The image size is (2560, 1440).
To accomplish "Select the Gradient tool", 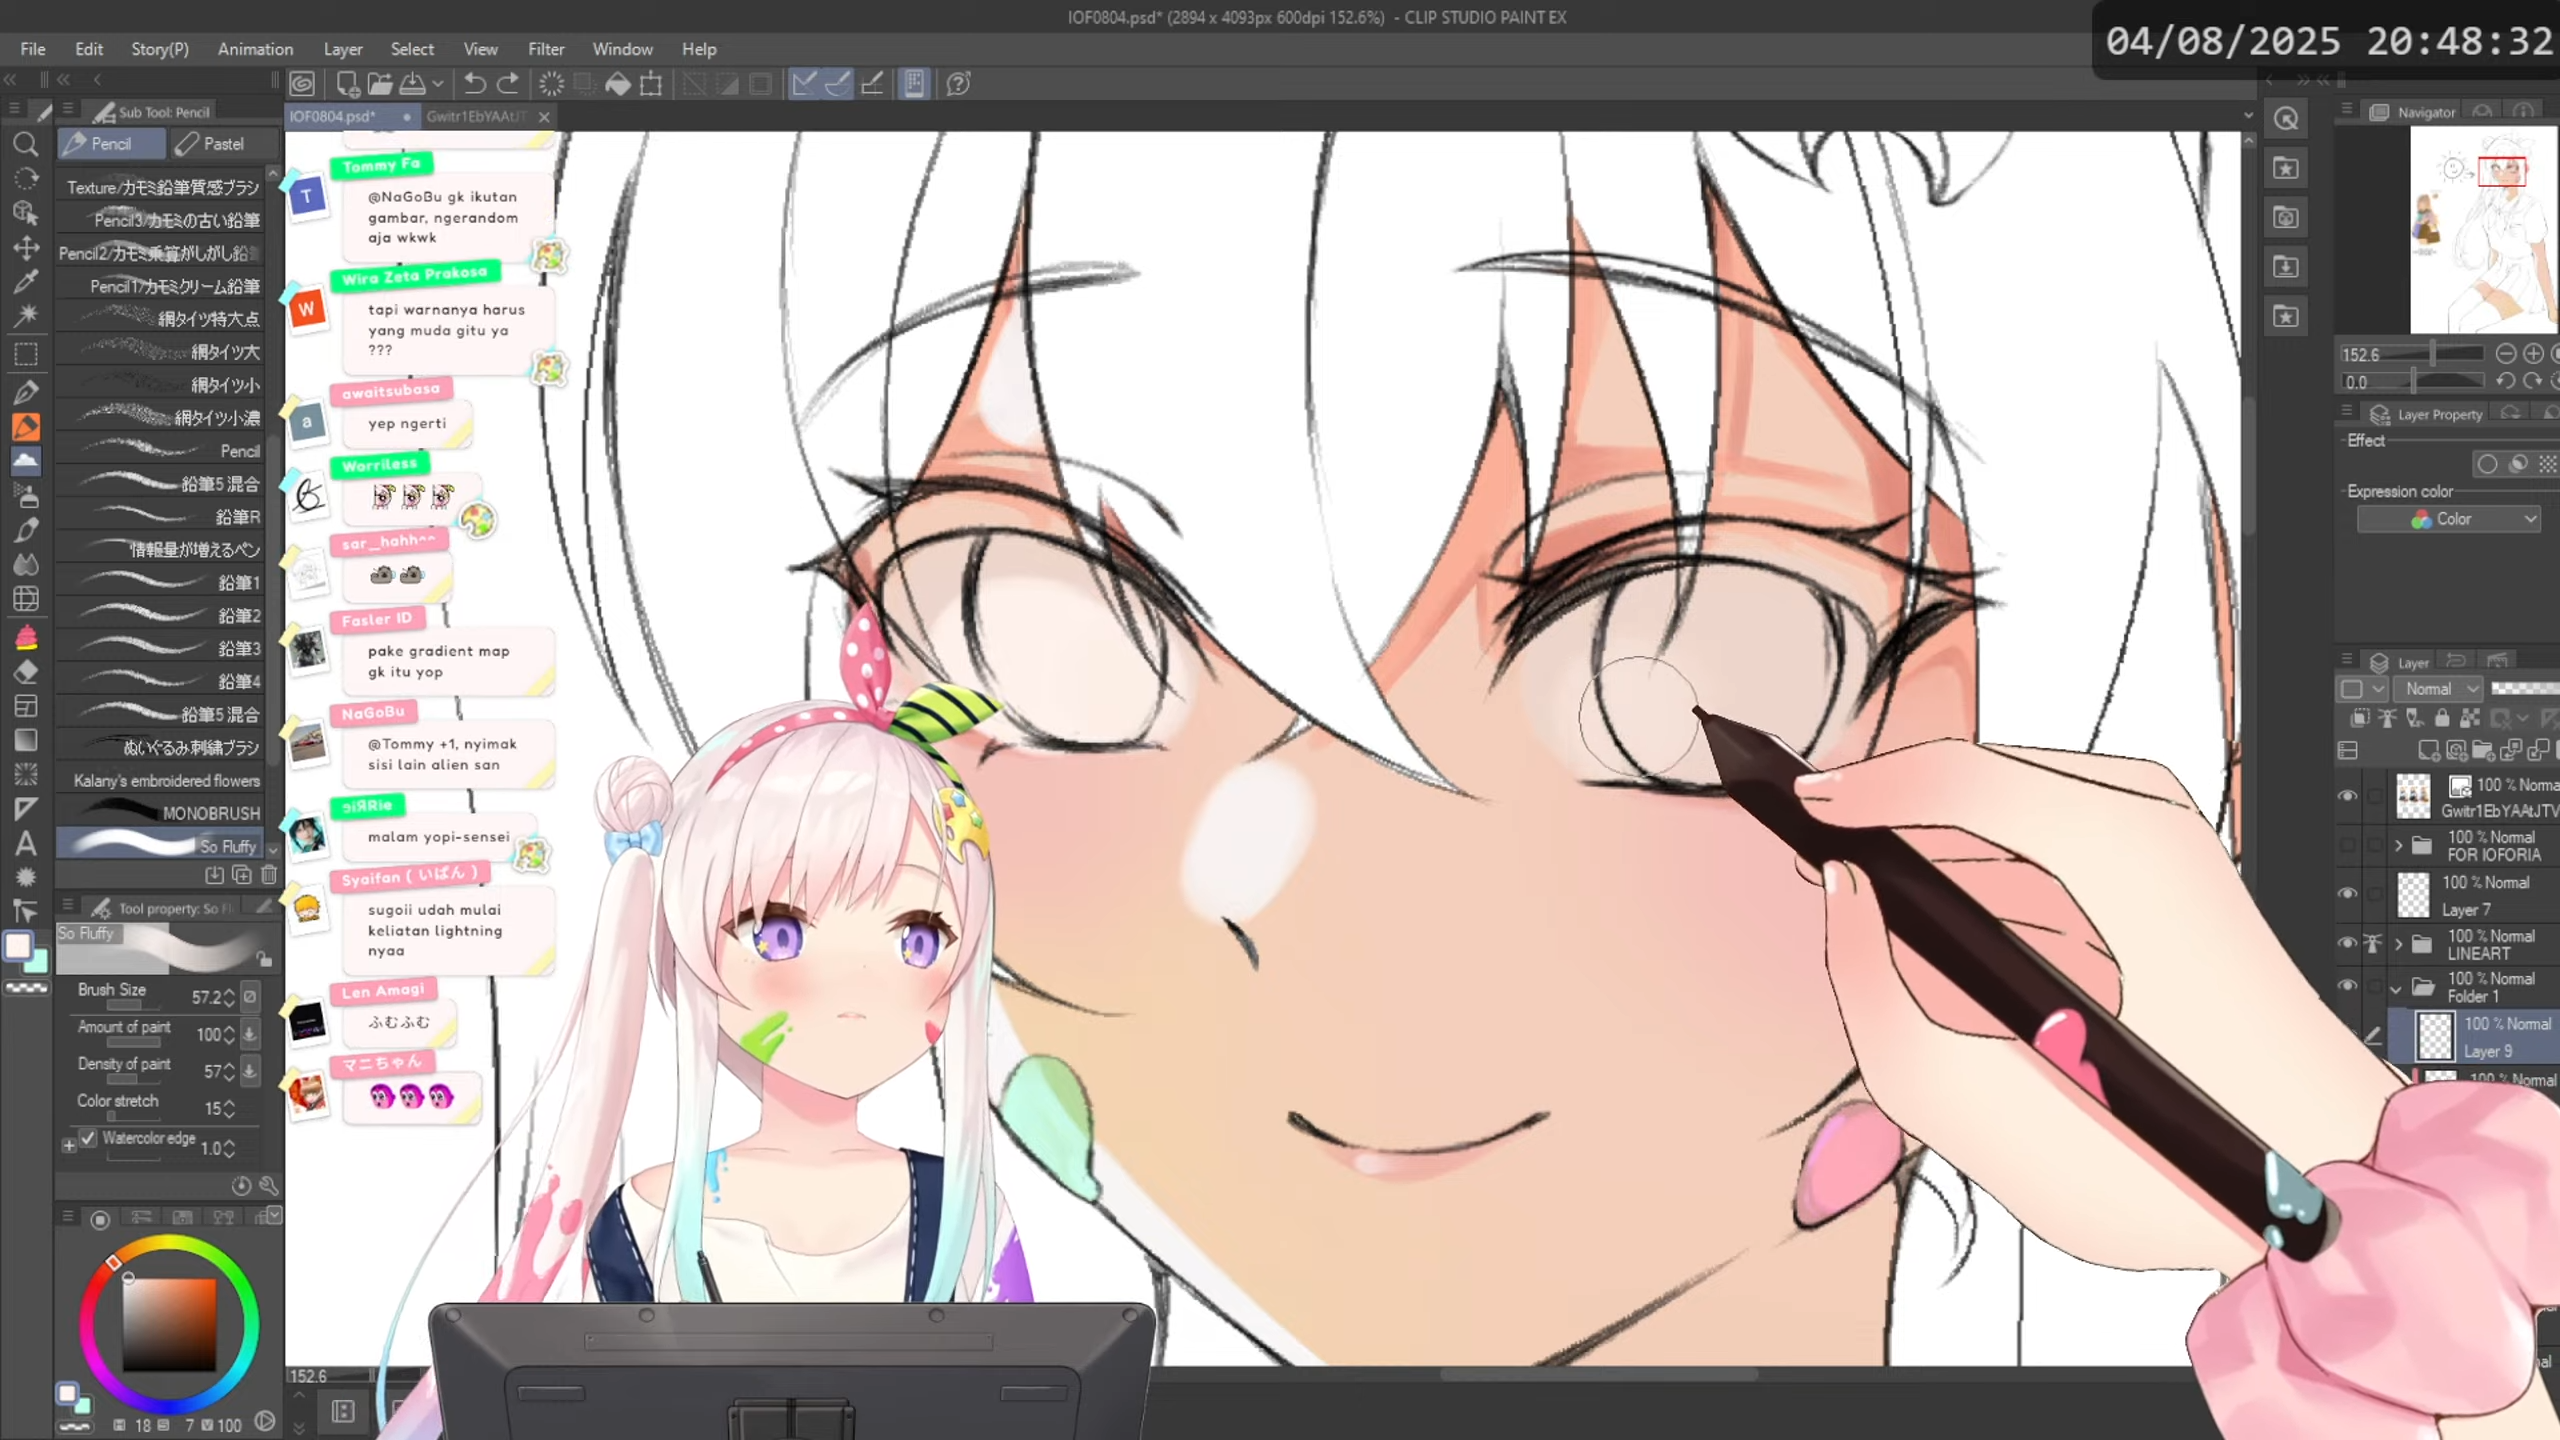I will [x=26, y=741].
